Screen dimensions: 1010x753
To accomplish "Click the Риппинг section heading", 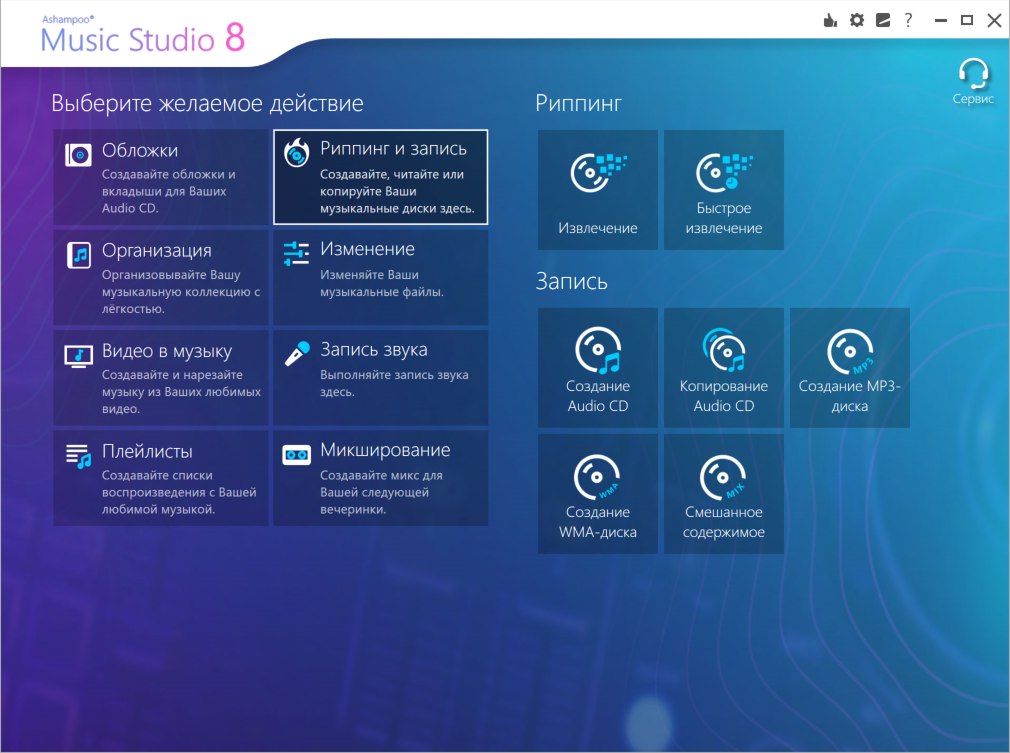I will coord(578,103).
